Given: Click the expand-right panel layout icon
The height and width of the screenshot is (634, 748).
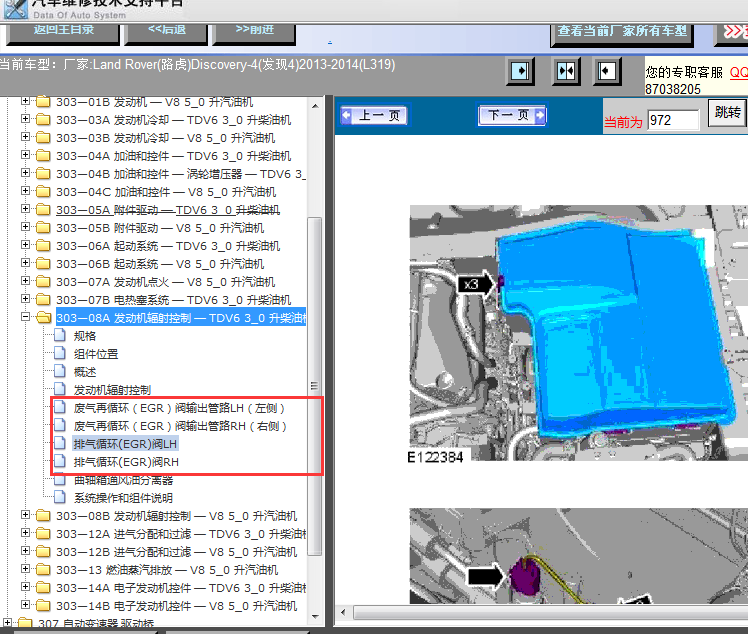Looking at the screenshot, I should (x=520, y=72).
